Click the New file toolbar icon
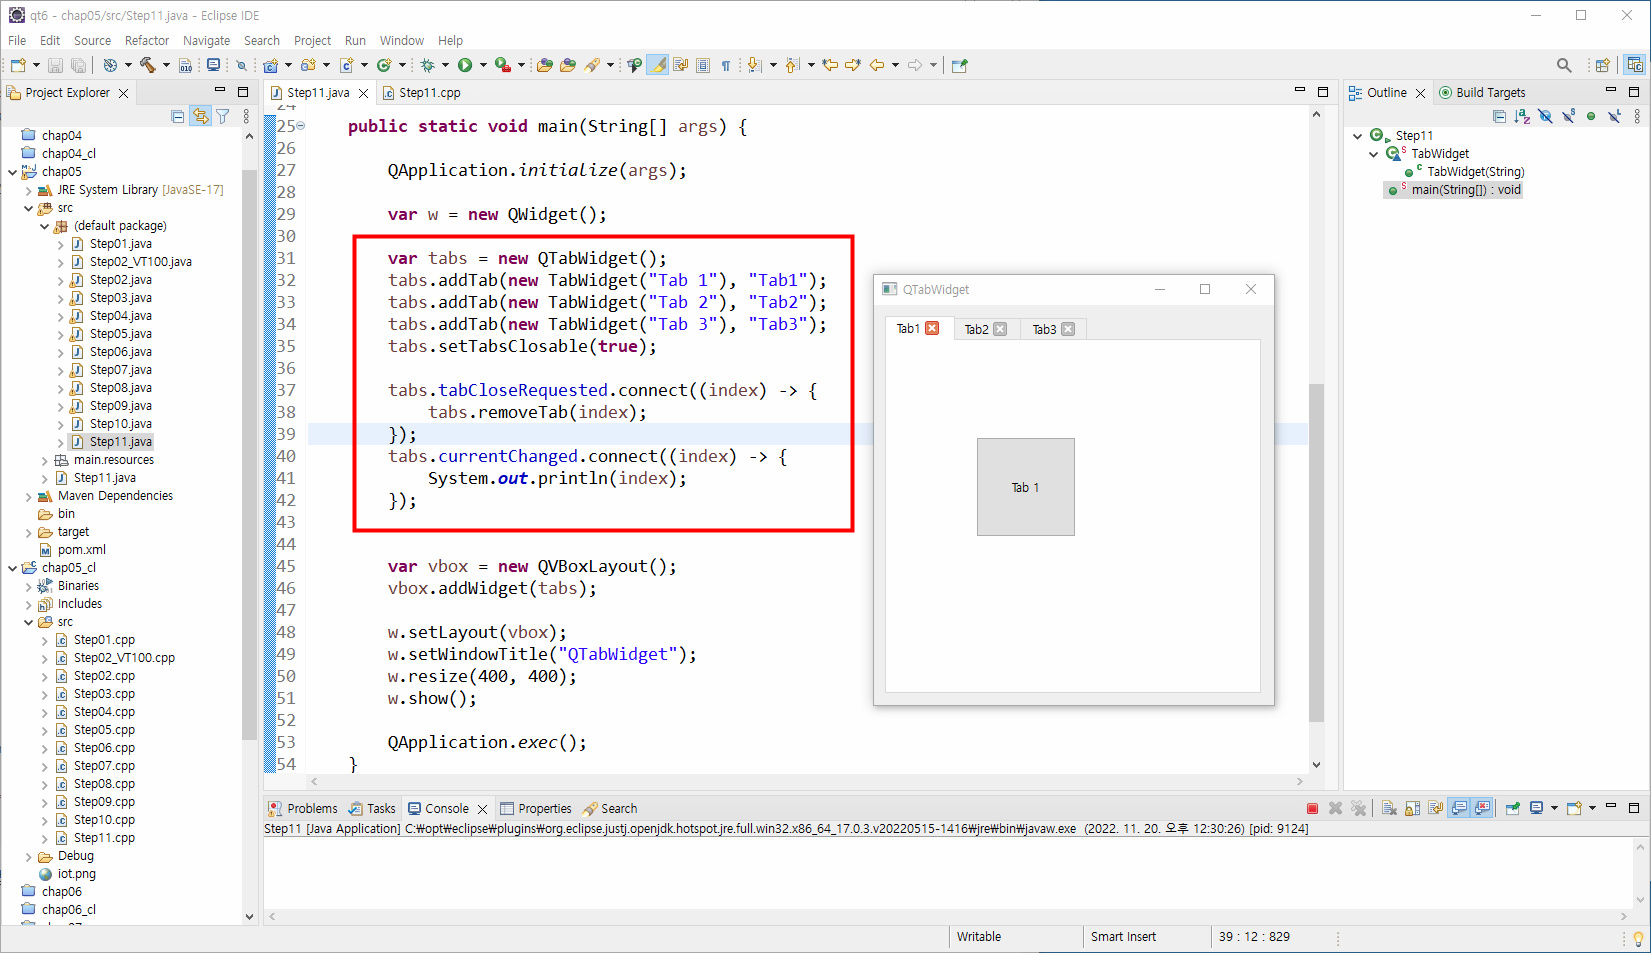This screenshot has height=953, width=1651. coord(17,65)
